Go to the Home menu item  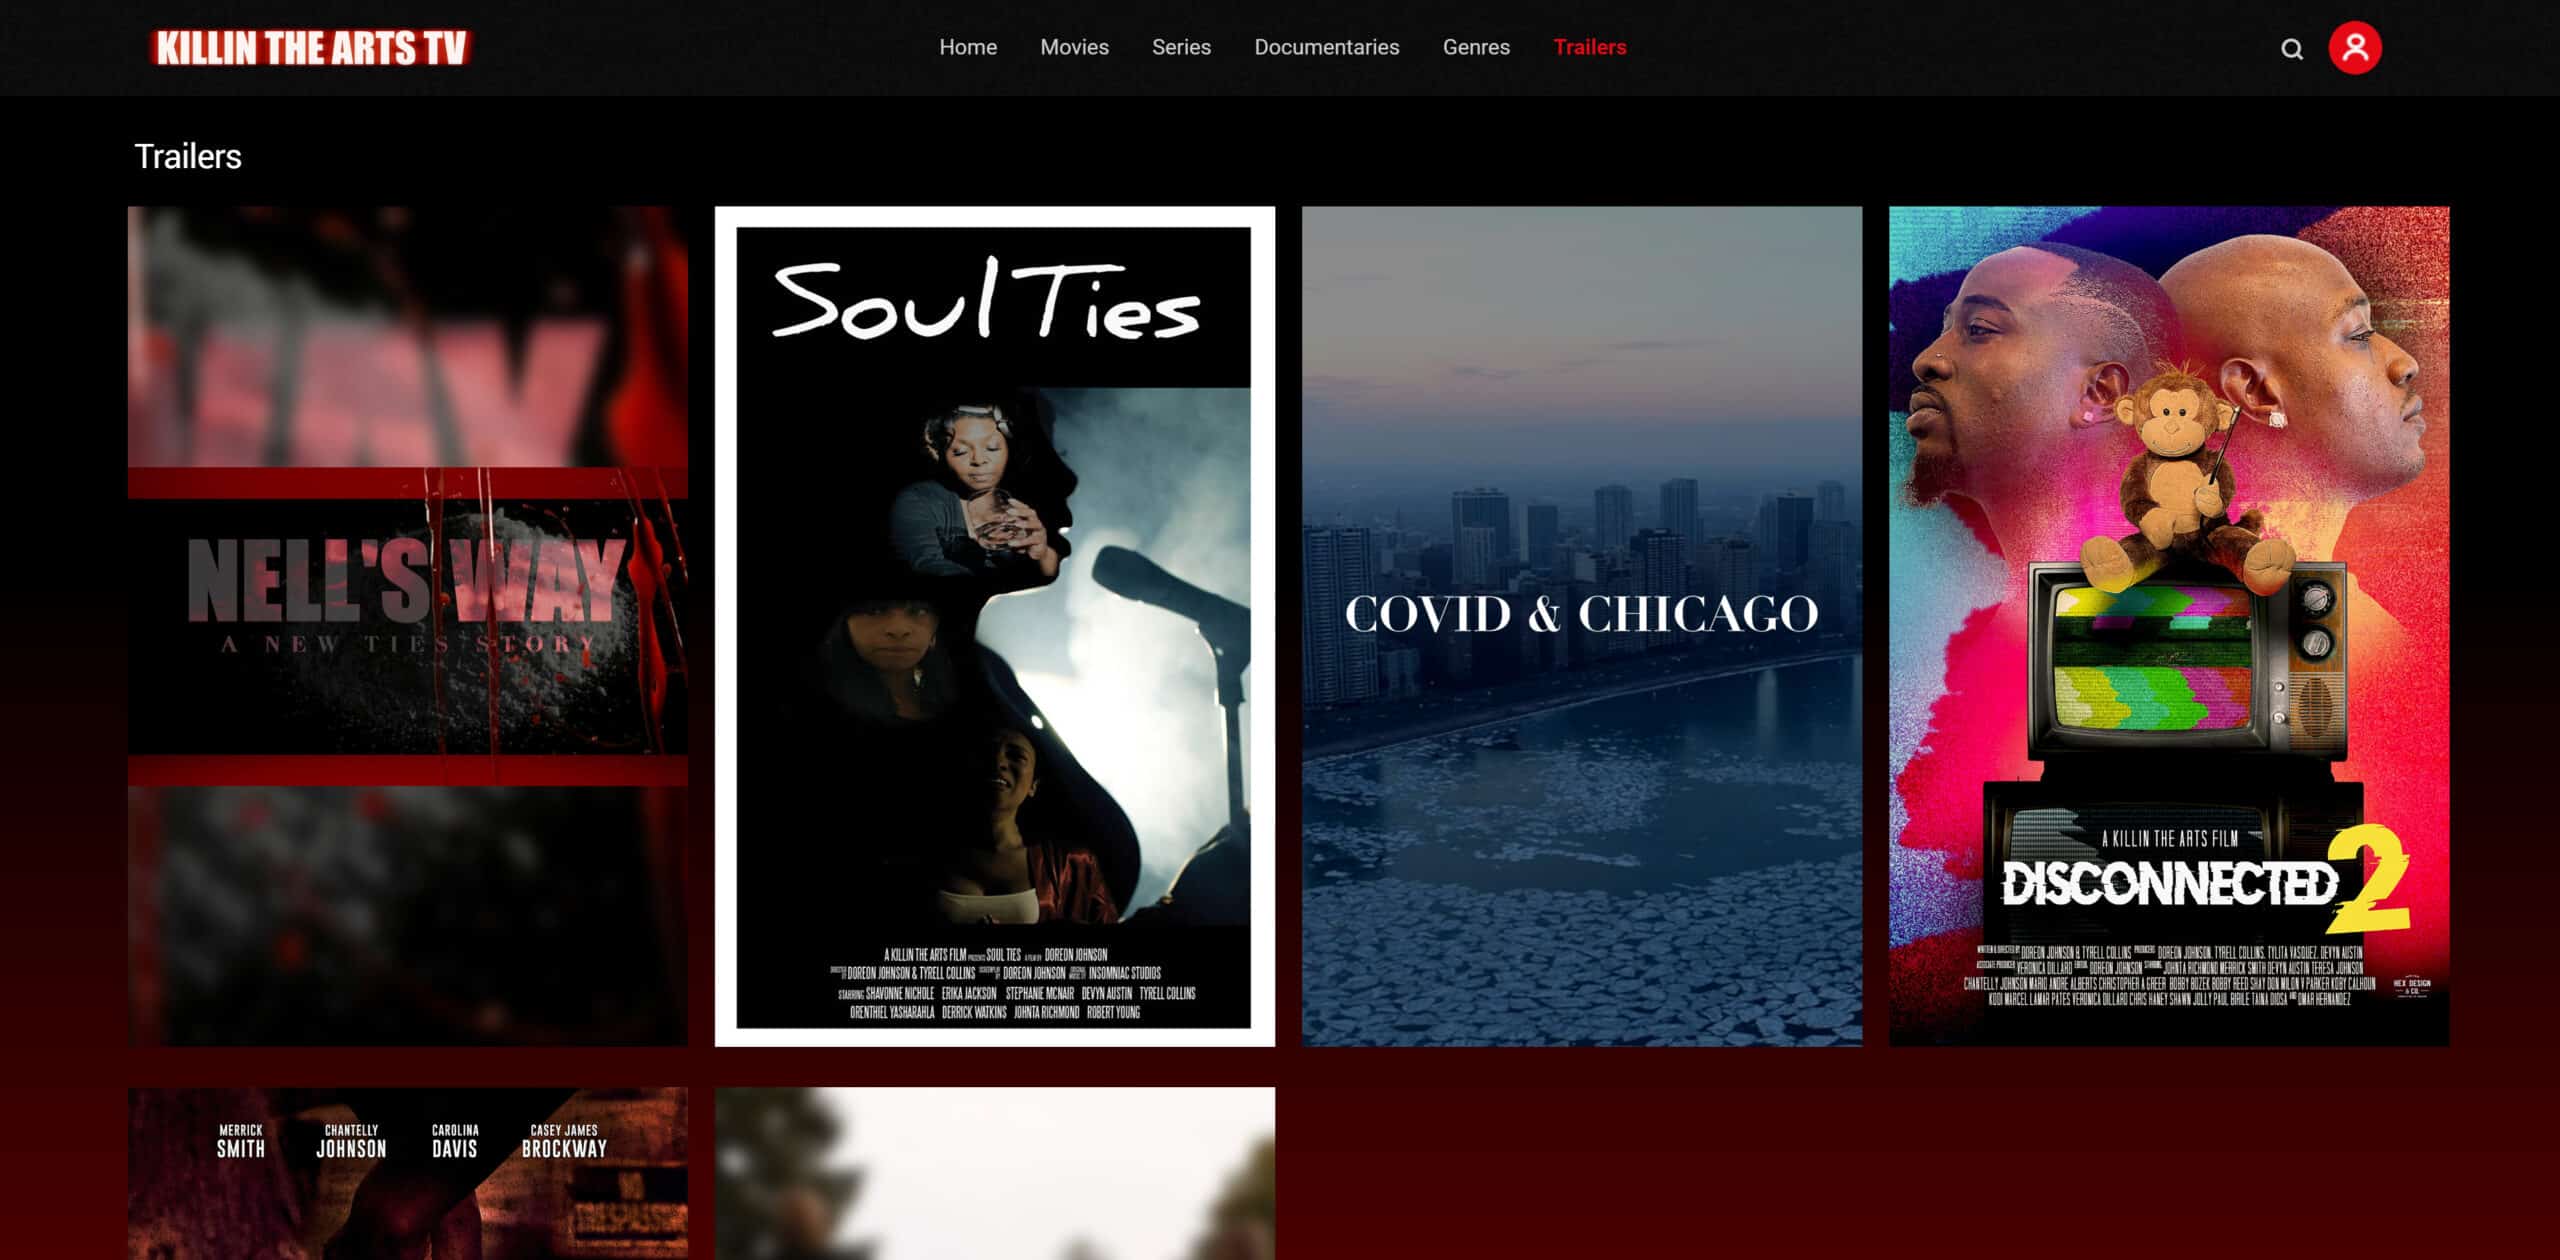pos(968,47)
